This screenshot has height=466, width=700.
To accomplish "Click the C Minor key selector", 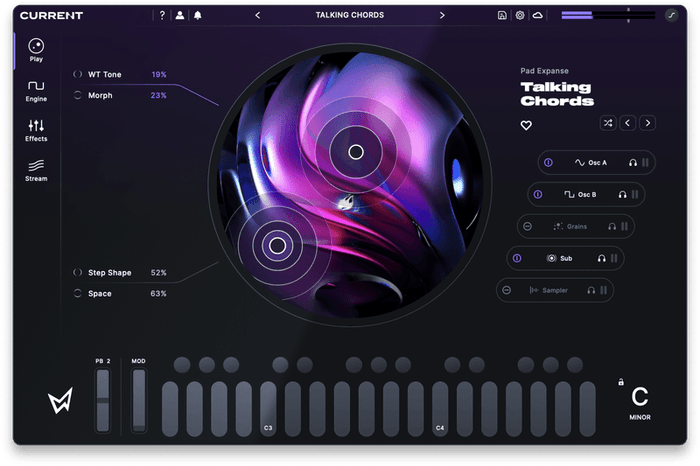I will click(x=640, y=402).
